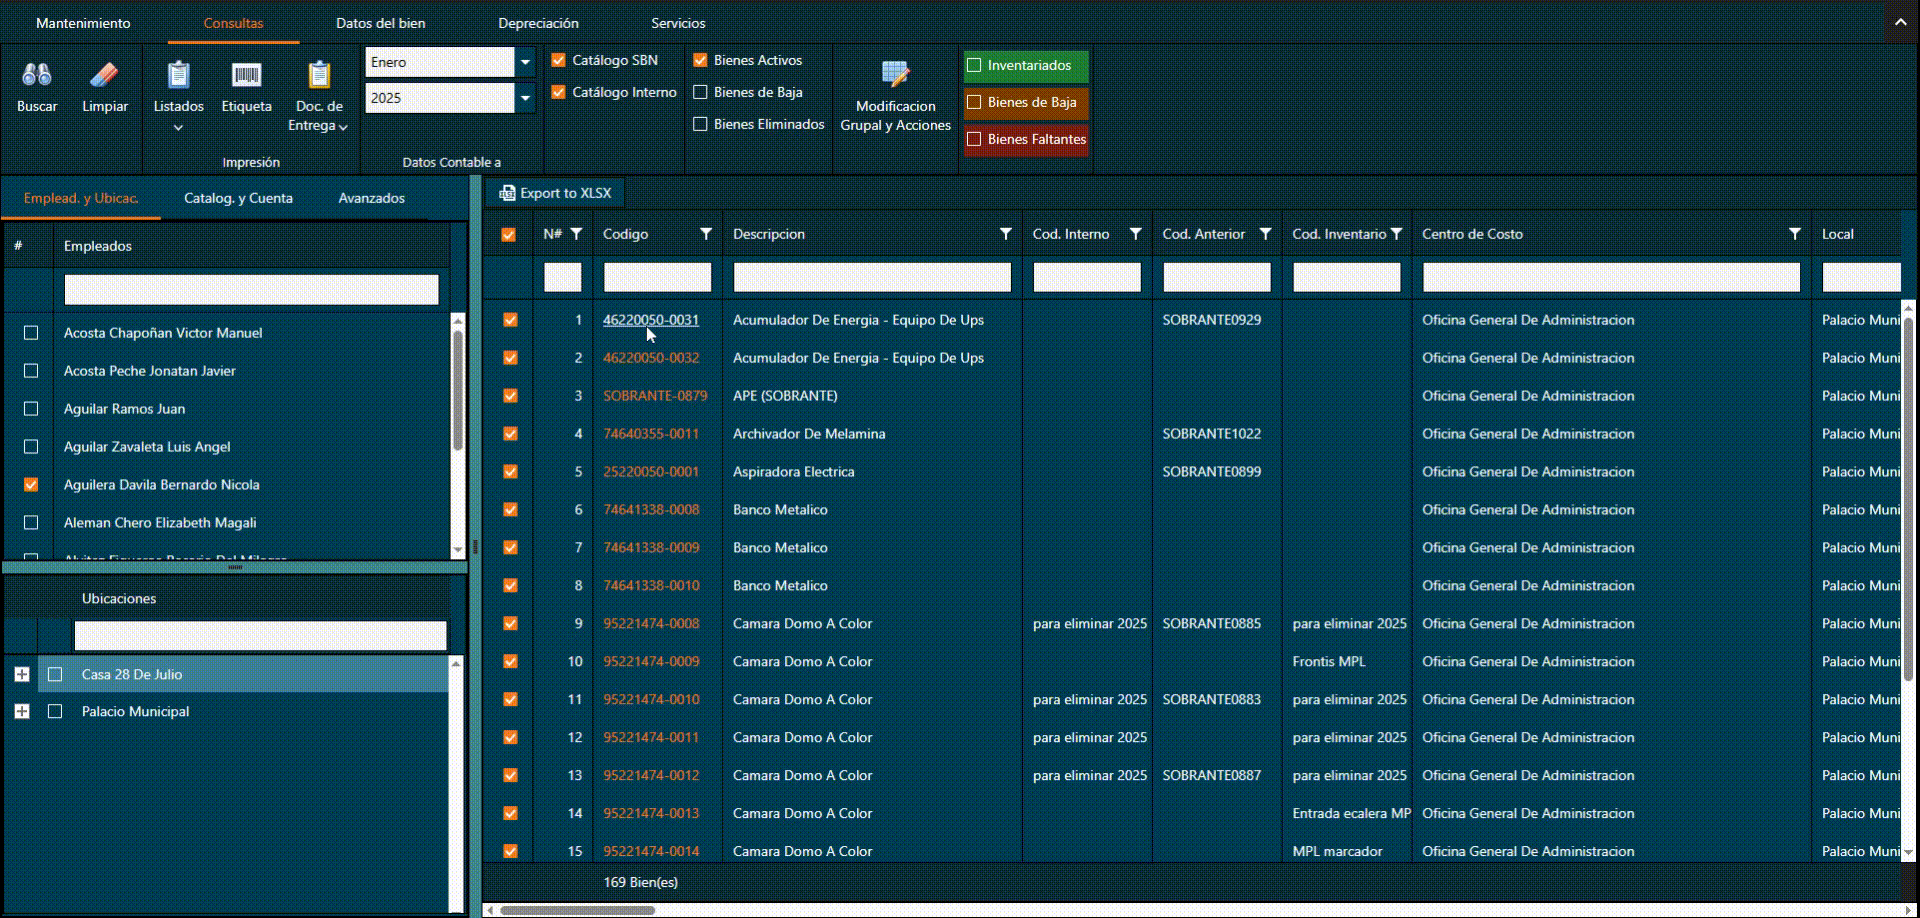The width and height of the screenshot is (1920, 918).
Task: Click the Centro de Costo filter input
Action: tap(1611, 277)
